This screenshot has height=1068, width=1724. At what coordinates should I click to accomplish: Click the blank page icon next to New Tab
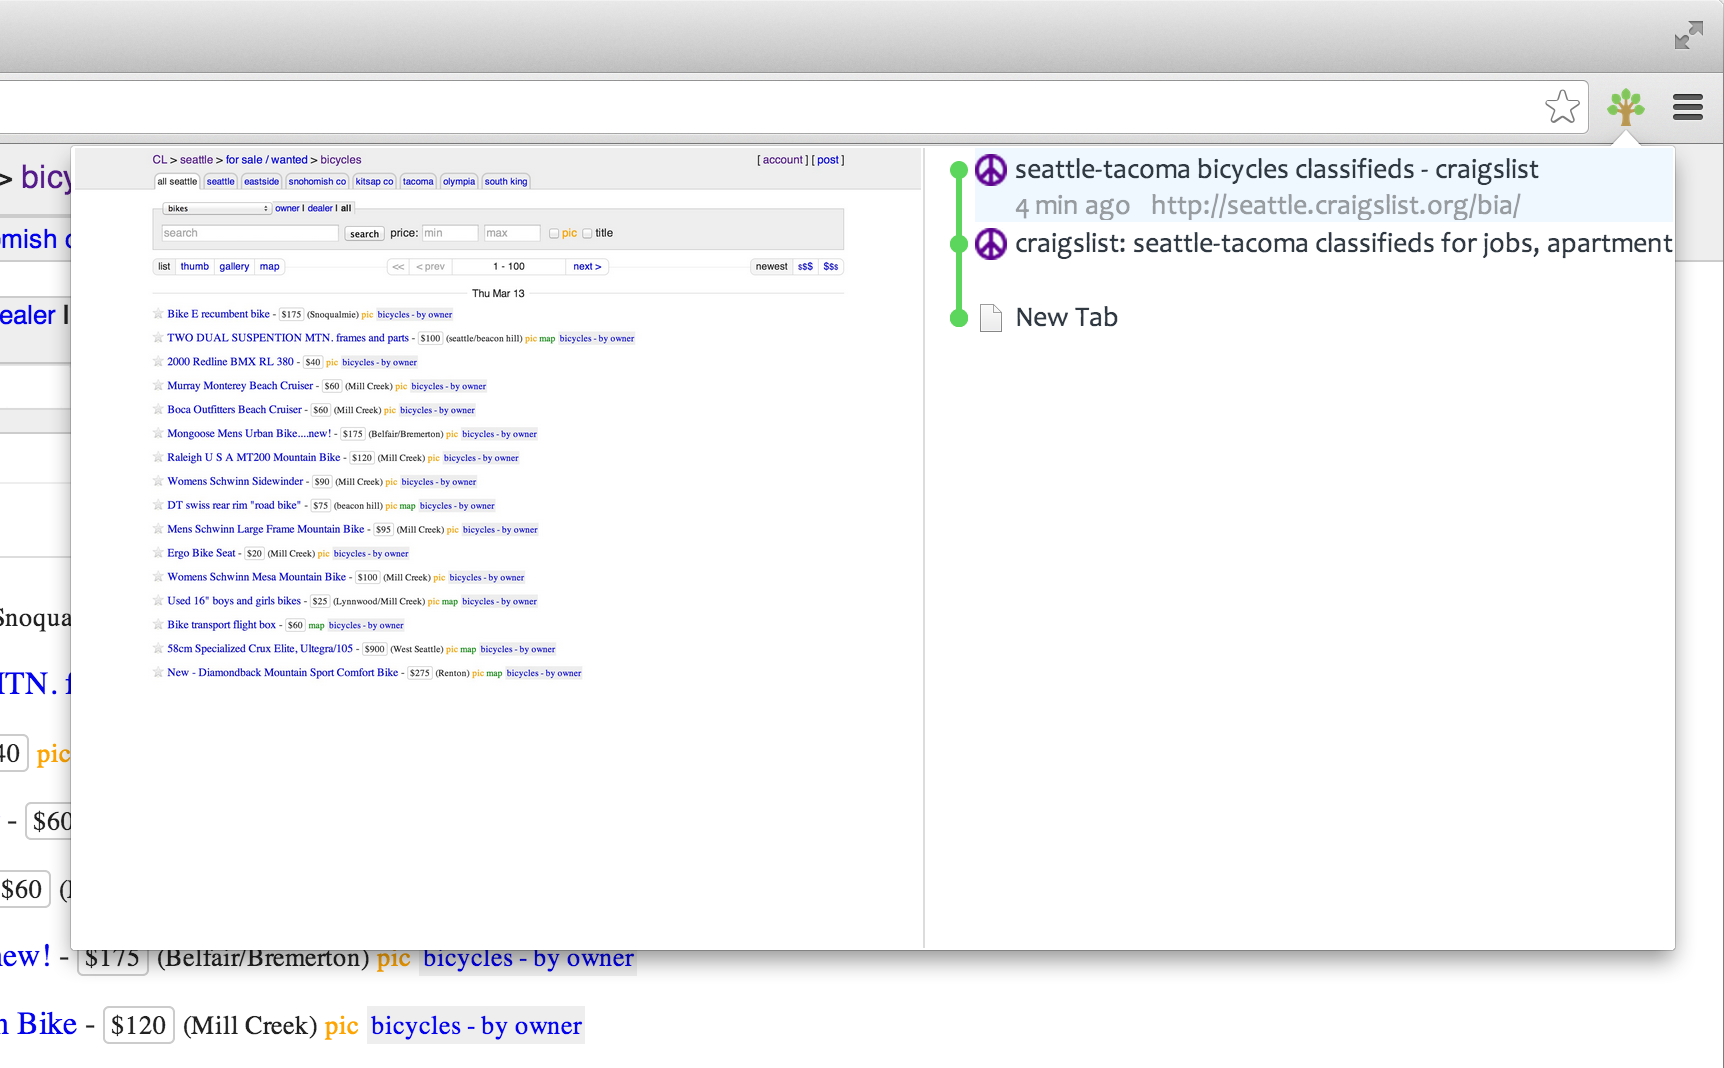[x=991, y=318]
